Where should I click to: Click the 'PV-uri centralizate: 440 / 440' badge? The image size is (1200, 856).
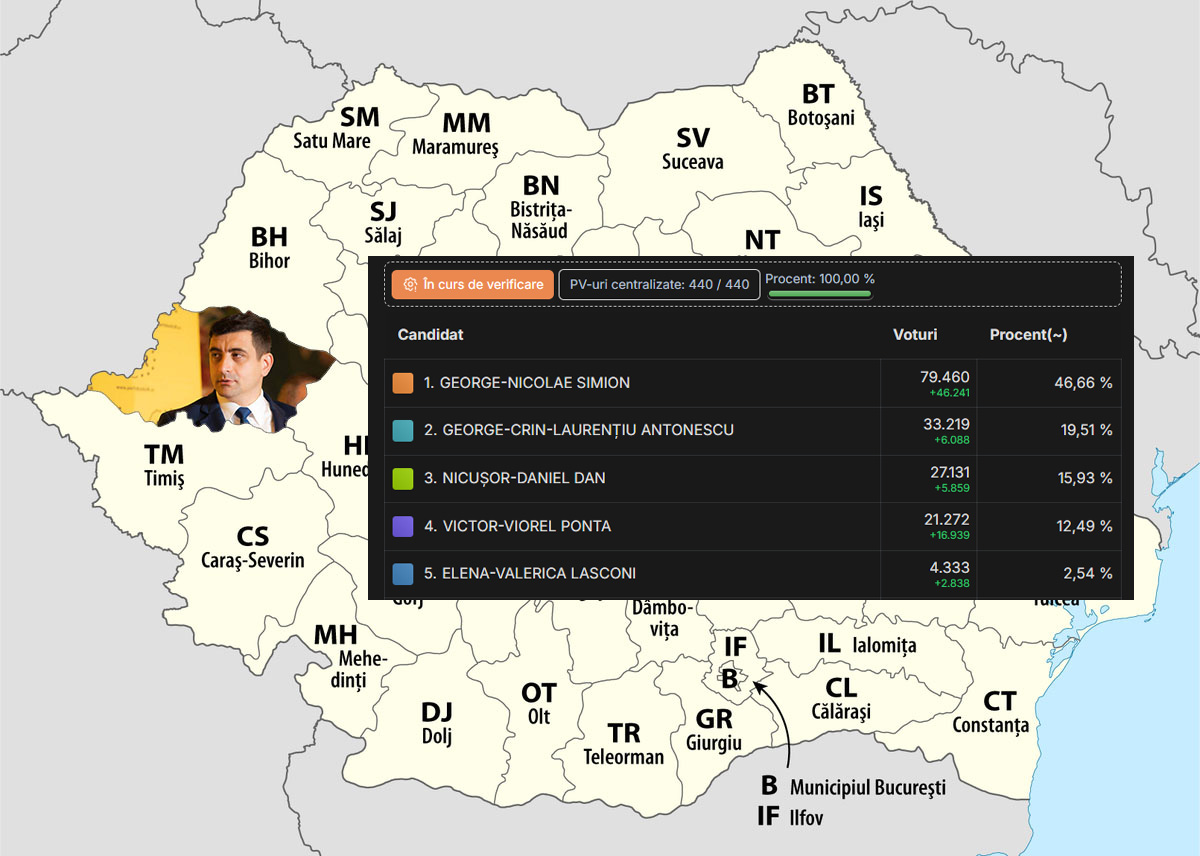tap(659, 284)
